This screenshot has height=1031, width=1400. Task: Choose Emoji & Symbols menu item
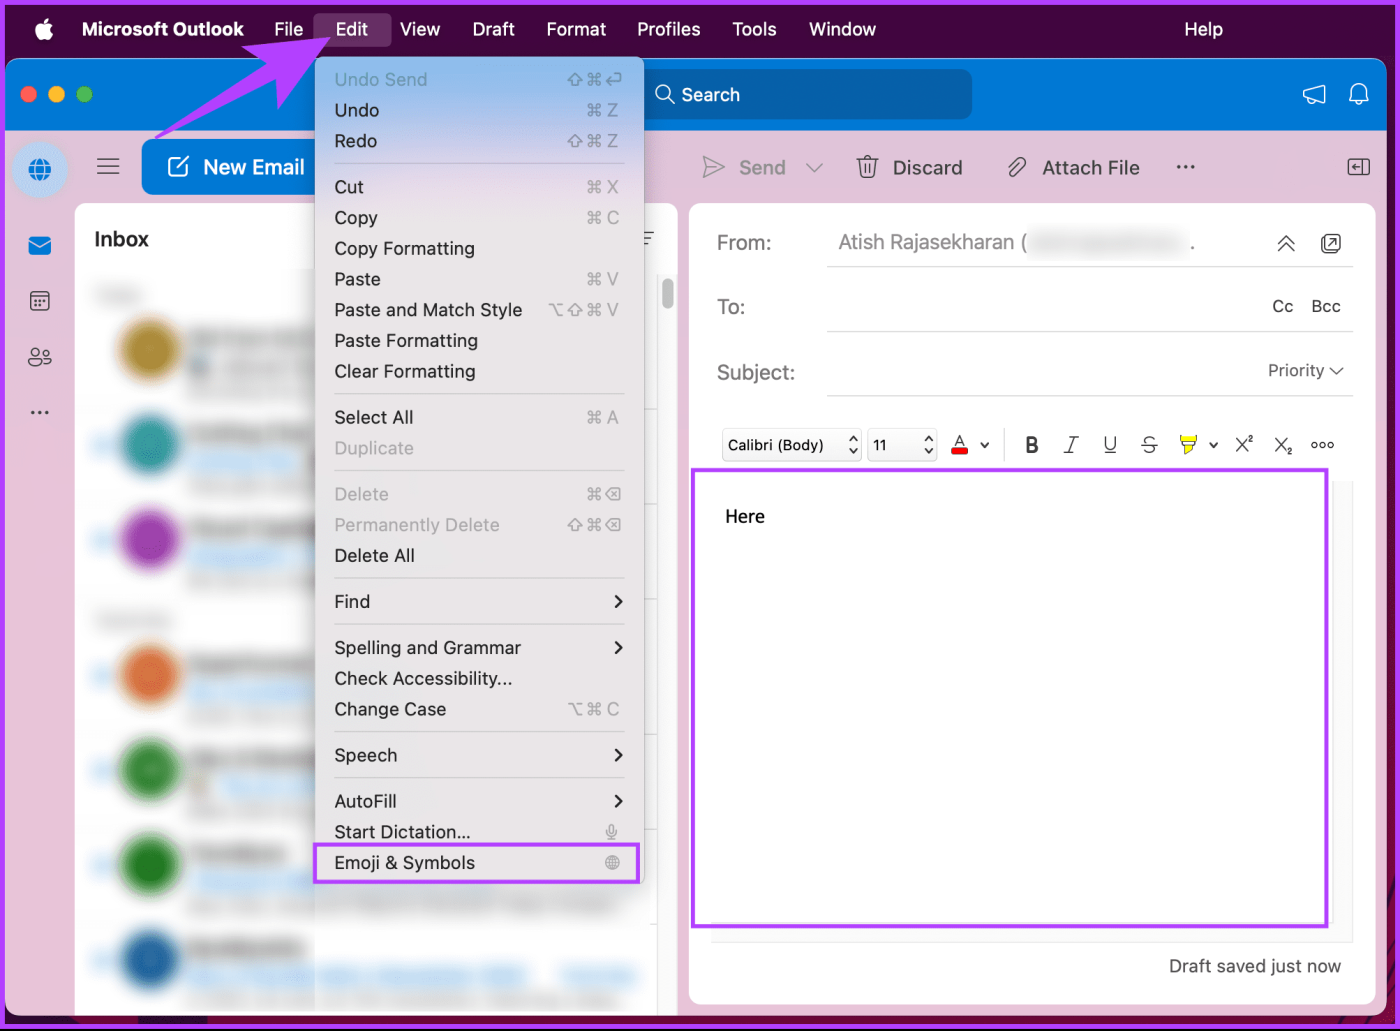click(x=477, y=863)
